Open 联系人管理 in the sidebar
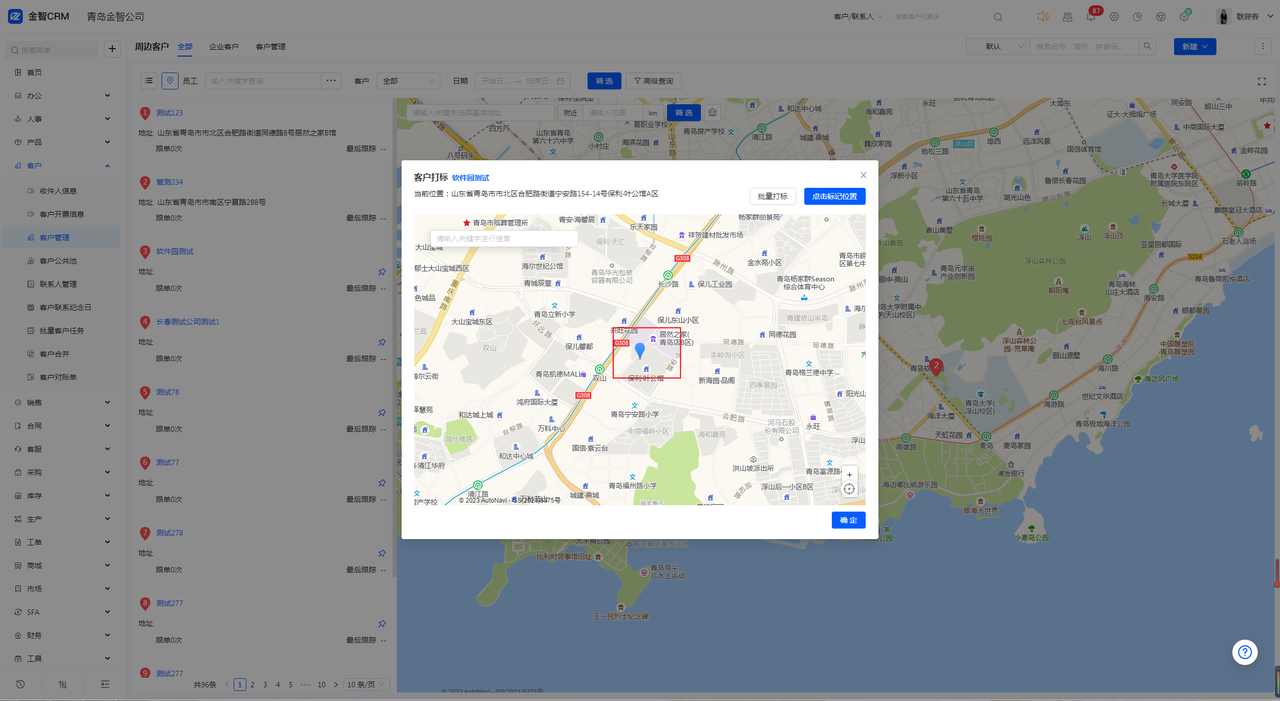 58,284
